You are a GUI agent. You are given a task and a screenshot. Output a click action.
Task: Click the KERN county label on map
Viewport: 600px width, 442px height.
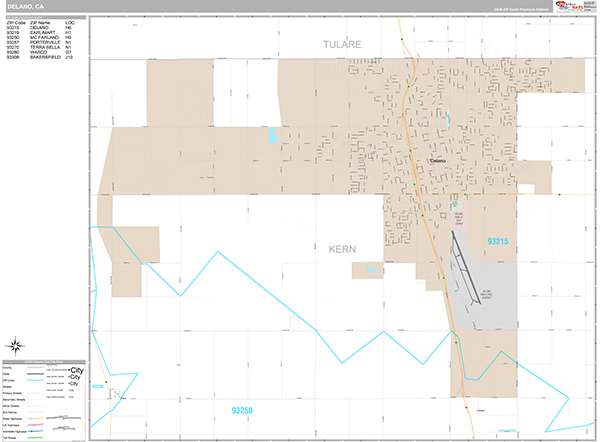[342, 249]
